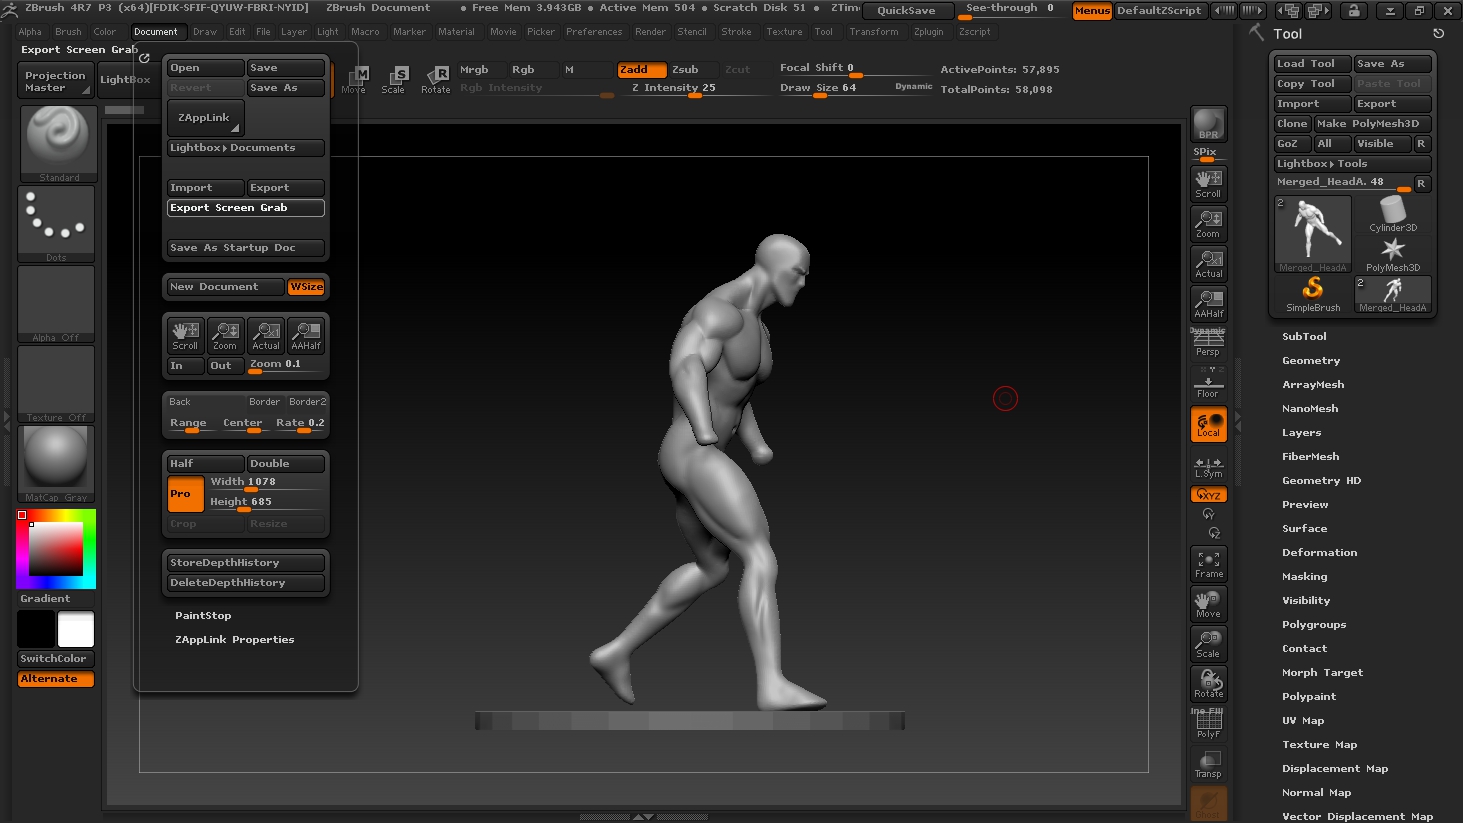
Task: Open the Render menu
Action: click(650, 32)
